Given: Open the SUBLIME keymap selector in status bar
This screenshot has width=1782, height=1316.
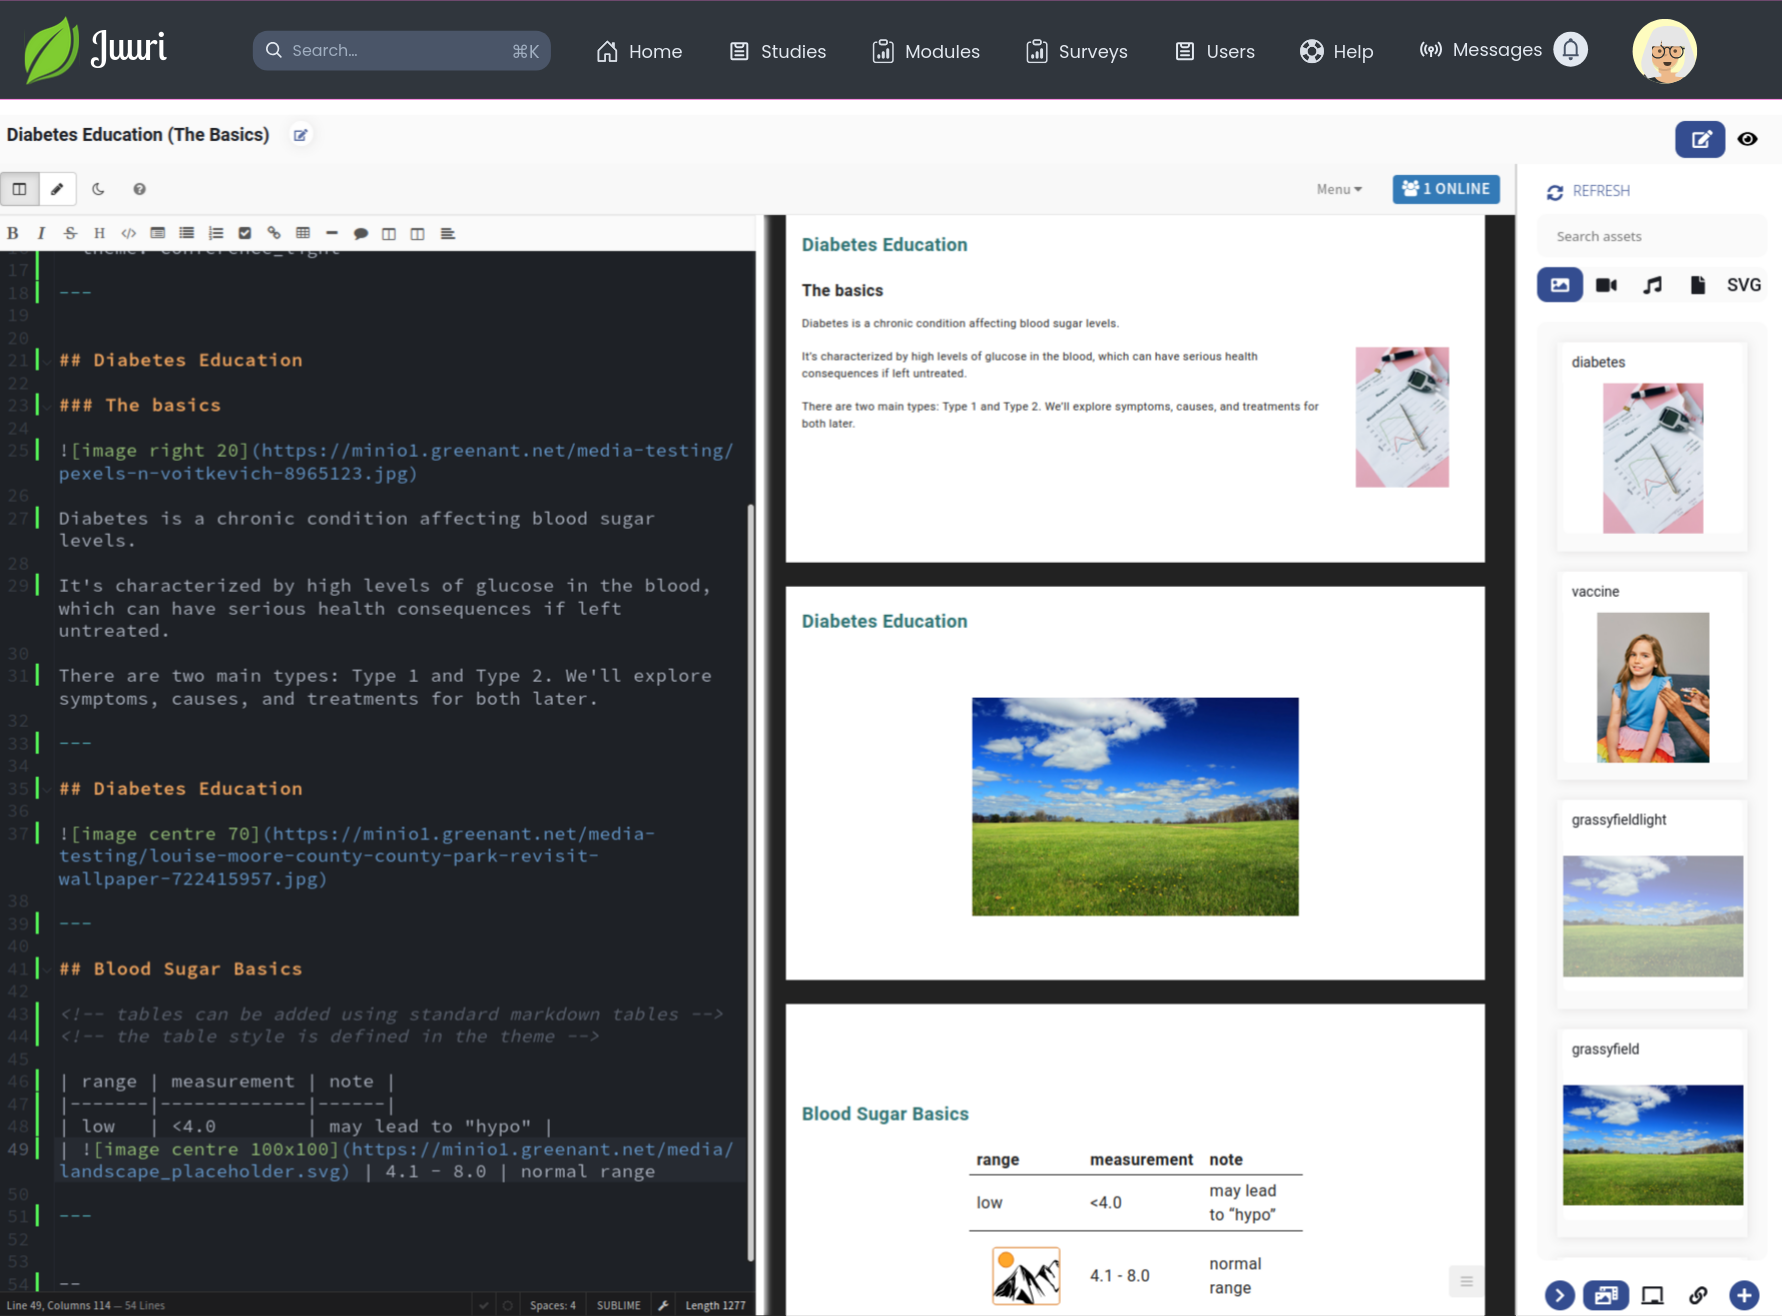Looking at the screenshot, I should coord(618,1305).
